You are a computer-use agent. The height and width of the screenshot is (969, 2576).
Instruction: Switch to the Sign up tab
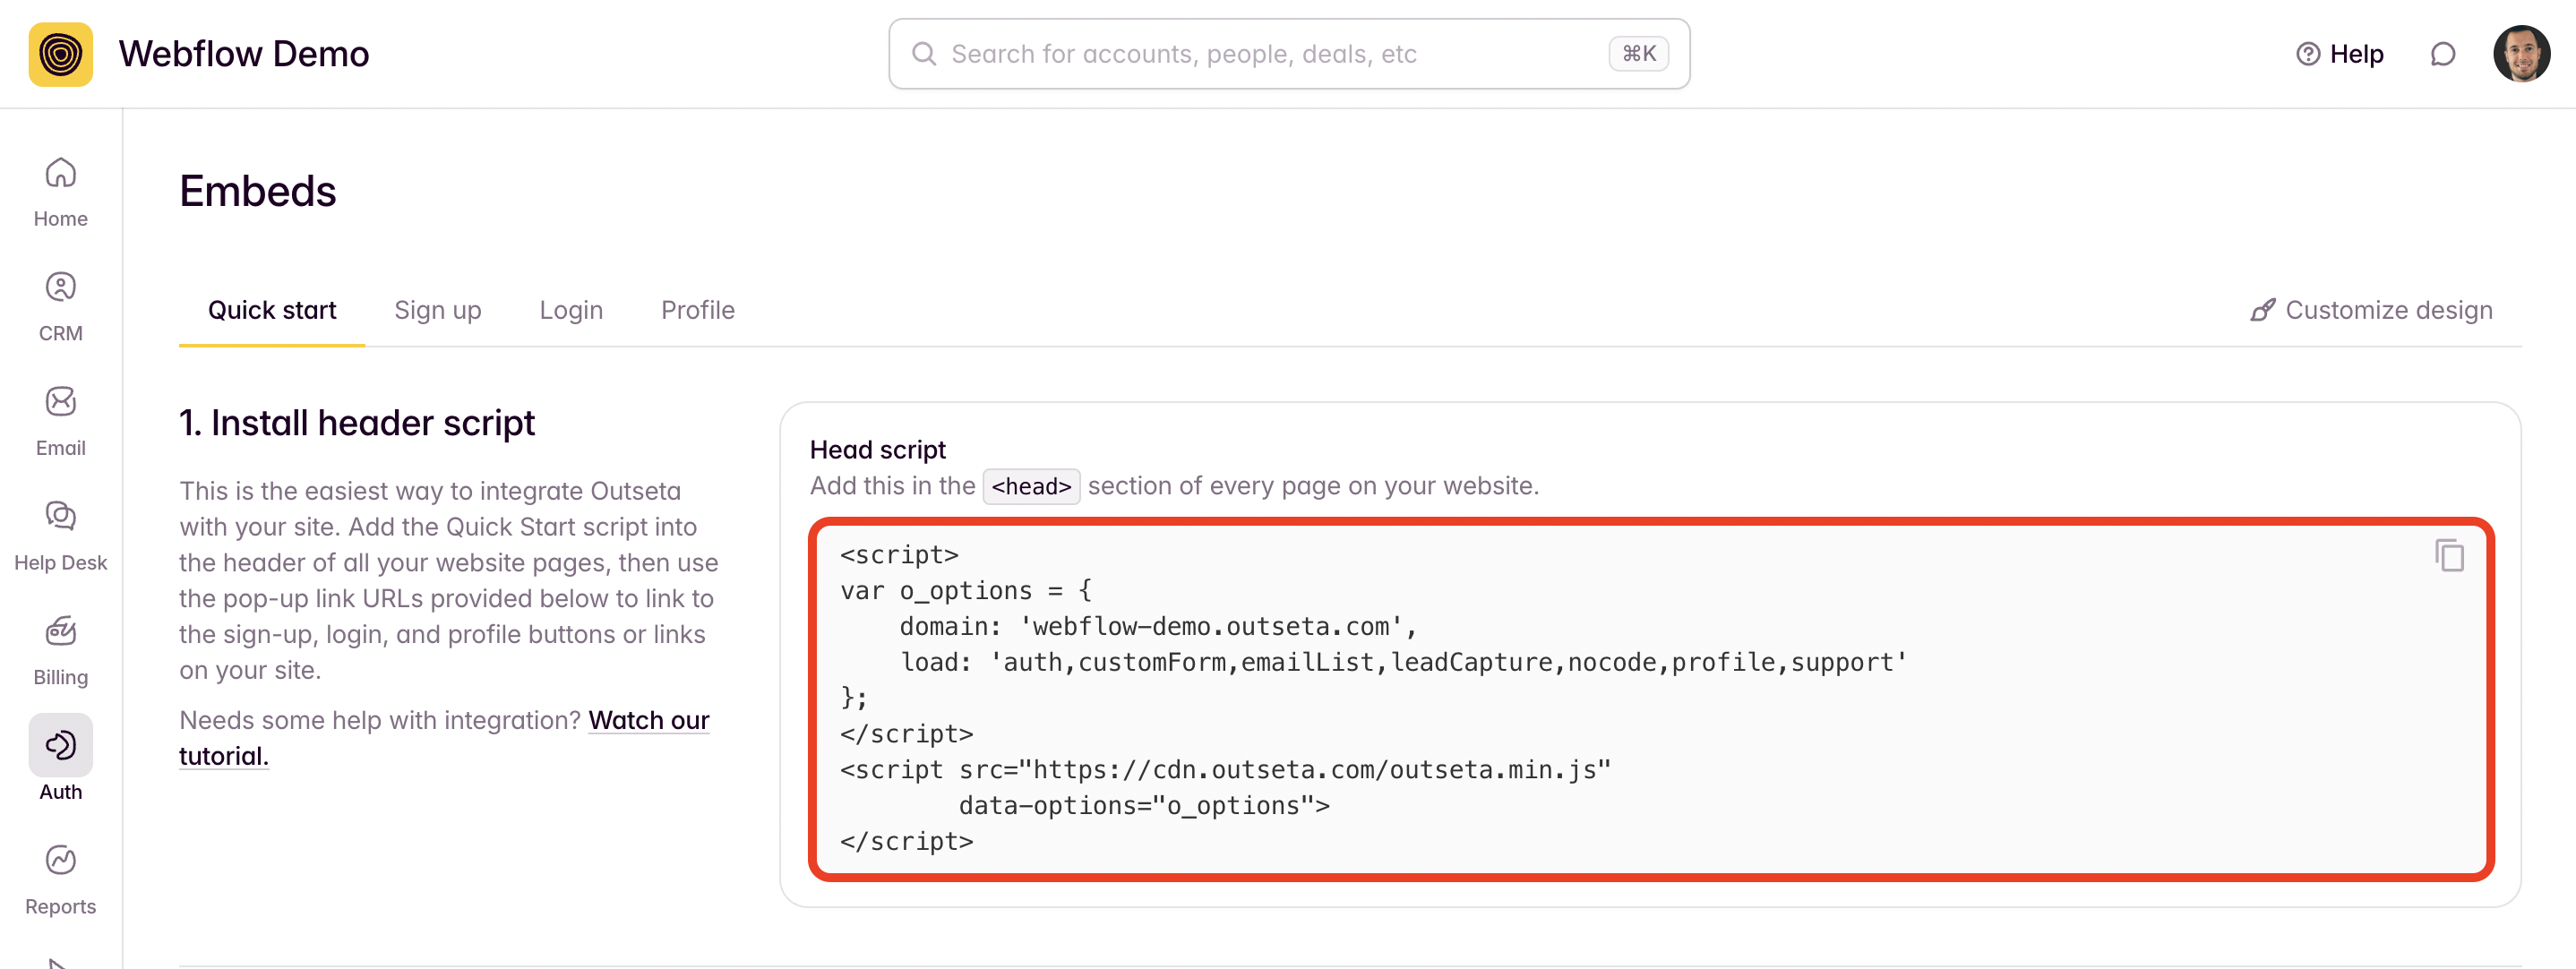coord(437,310)
